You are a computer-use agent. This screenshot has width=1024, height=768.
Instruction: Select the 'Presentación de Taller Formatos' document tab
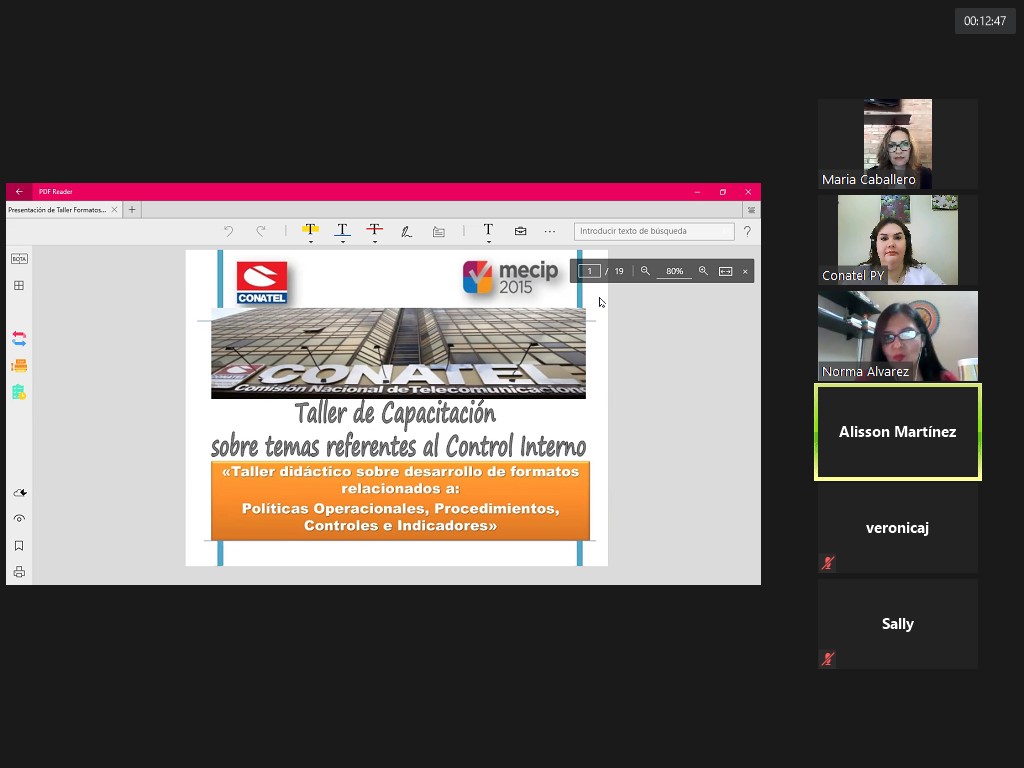click(57, 210)
